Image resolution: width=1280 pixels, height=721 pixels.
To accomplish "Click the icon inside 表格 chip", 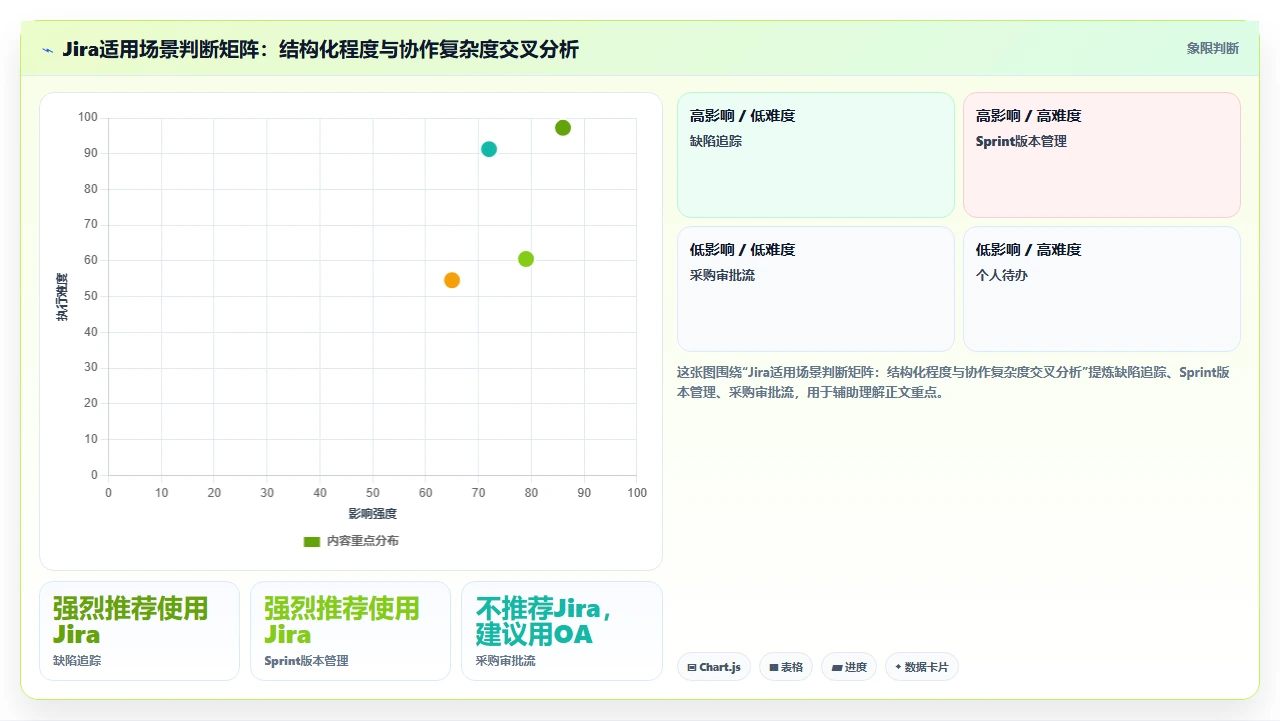I will (774, 667).
